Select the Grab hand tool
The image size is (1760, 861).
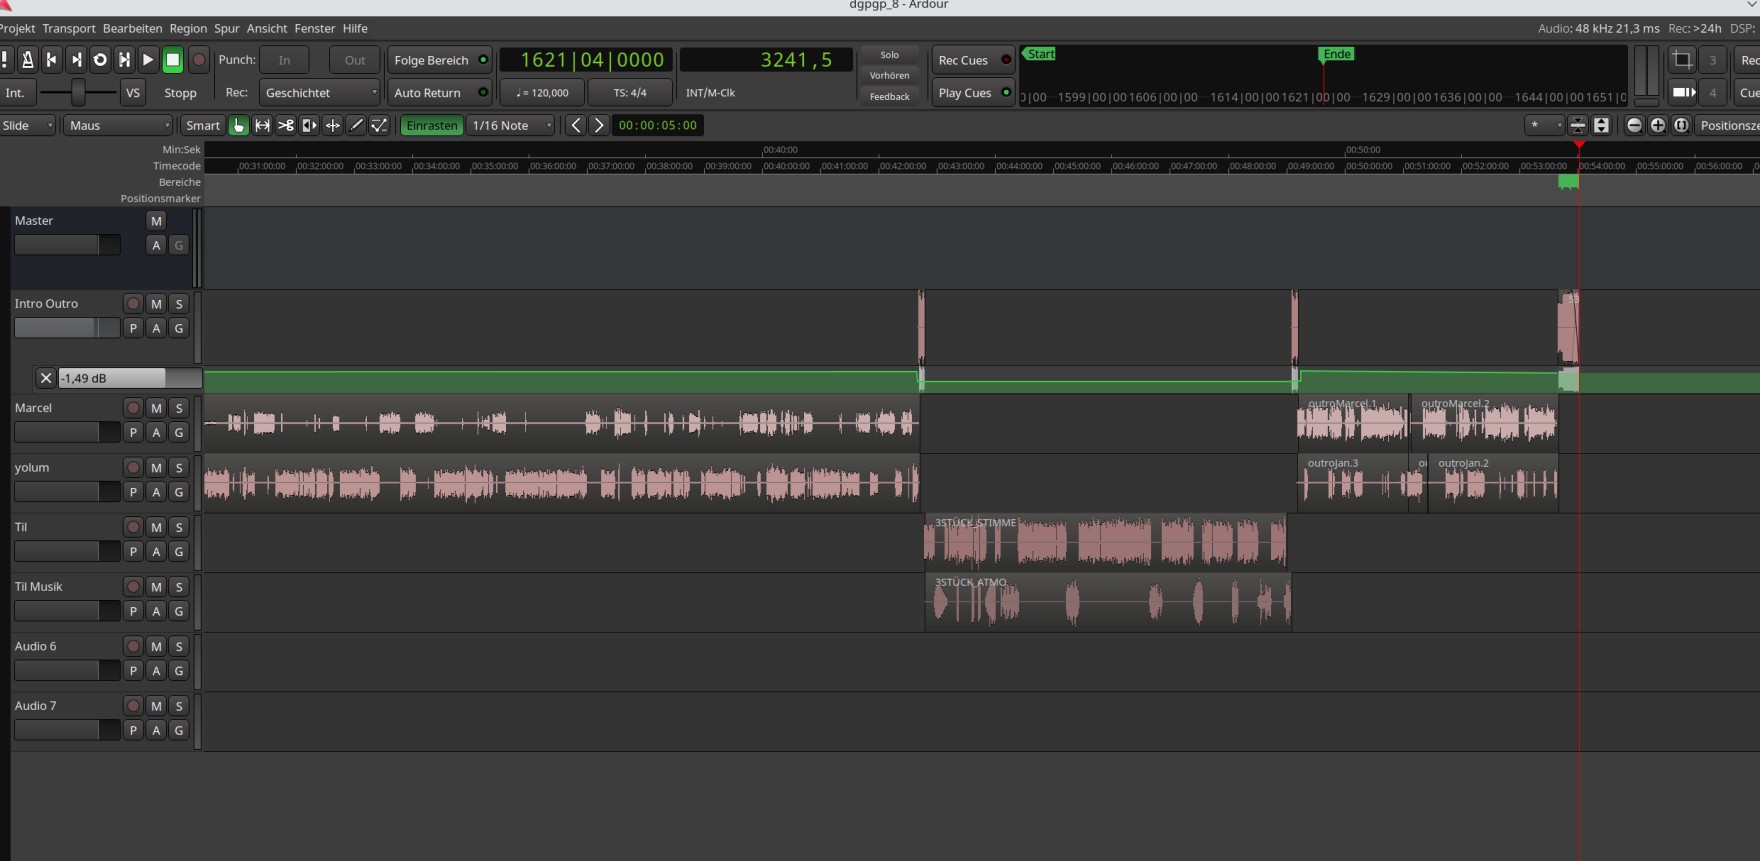(x=238, y=125)
